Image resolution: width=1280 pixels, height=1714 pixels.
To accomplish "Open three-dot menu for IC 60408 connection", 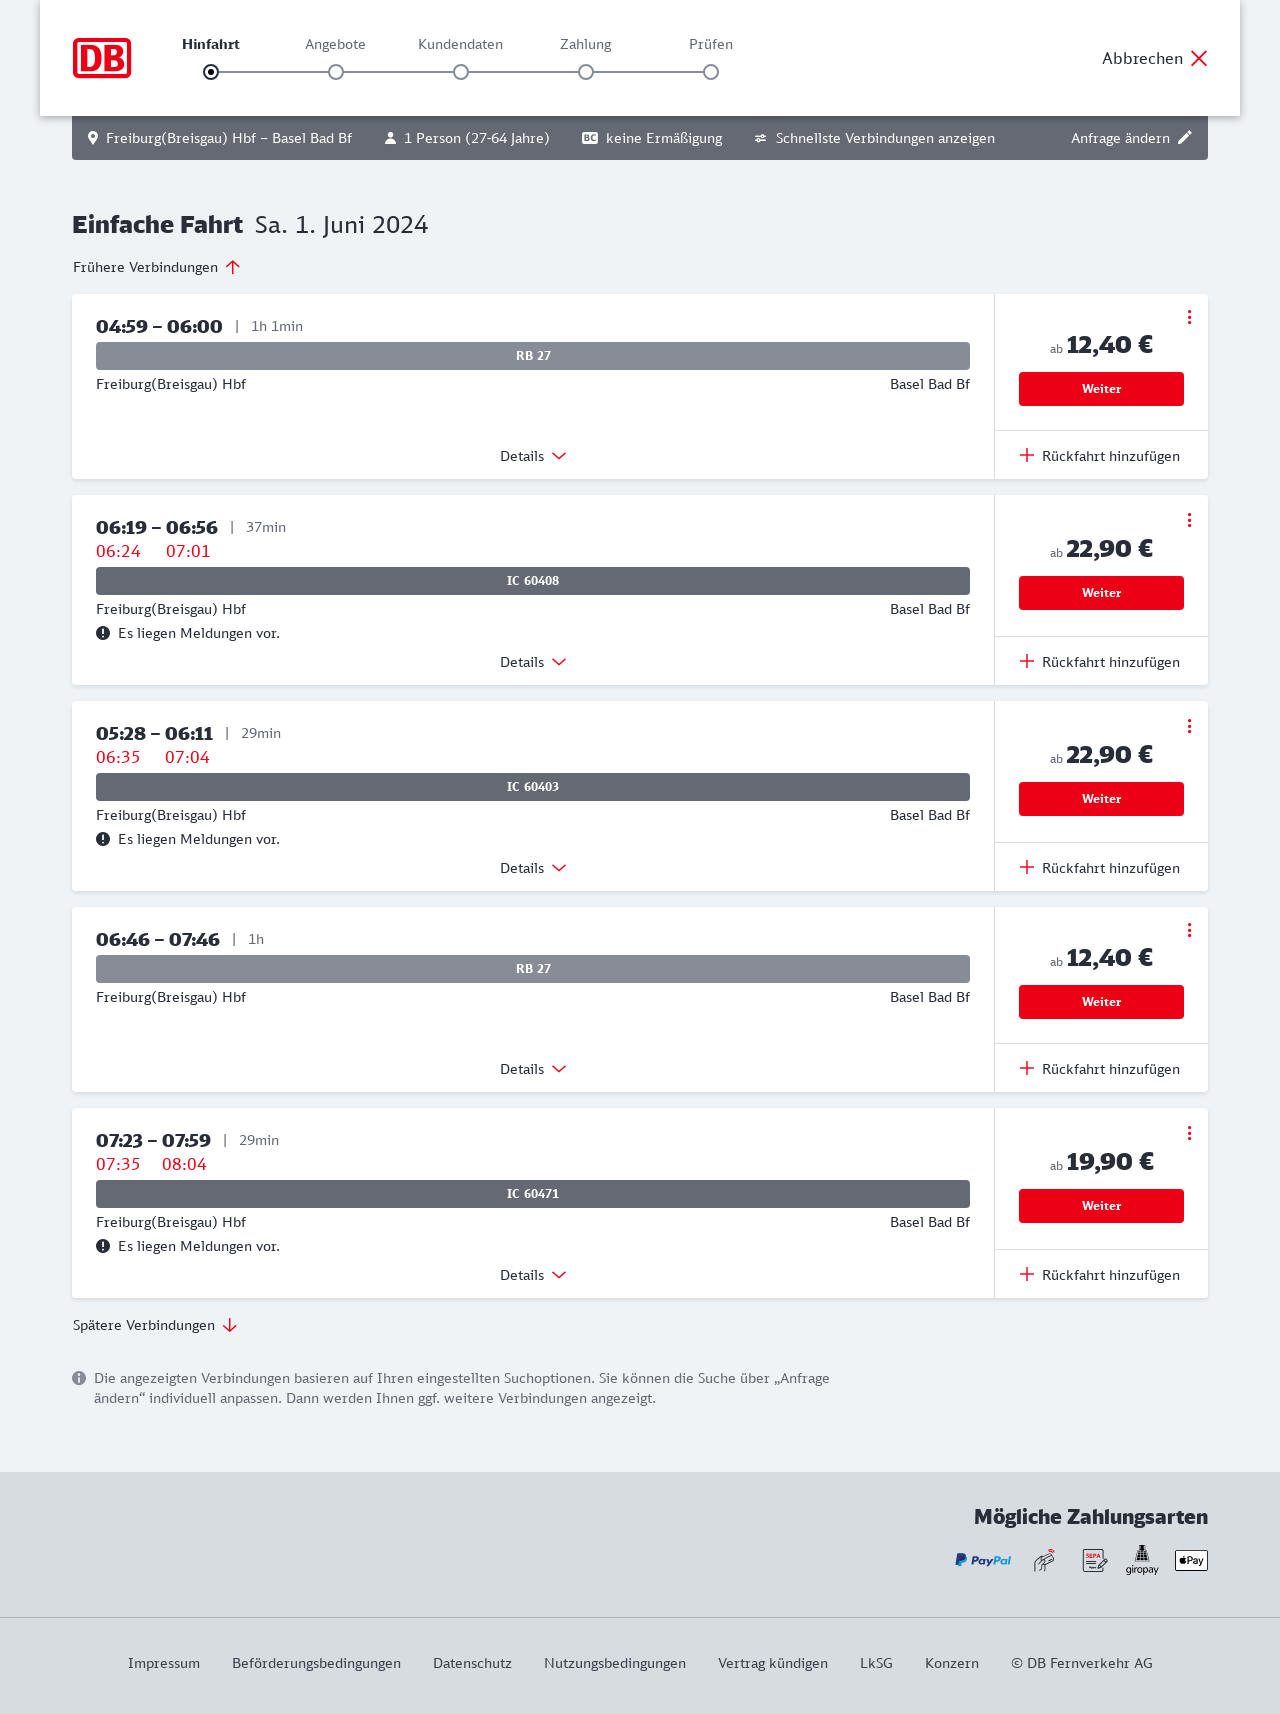I will (x=1189, y=520).
